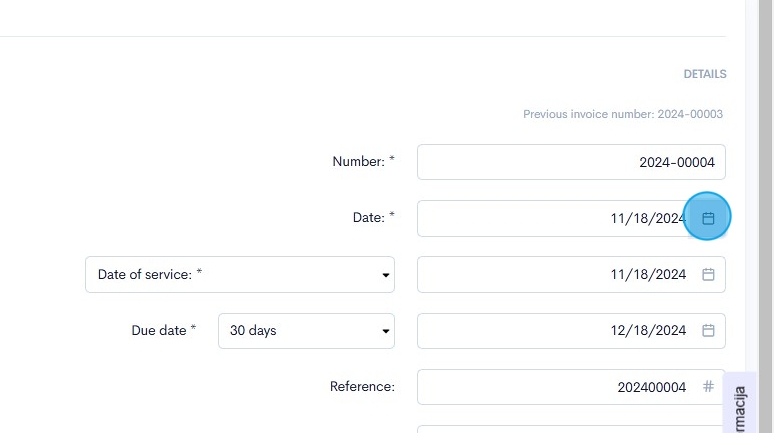Expand the Date of service dropdown
The width and height of the screenshot is (774, 433).
240,274
